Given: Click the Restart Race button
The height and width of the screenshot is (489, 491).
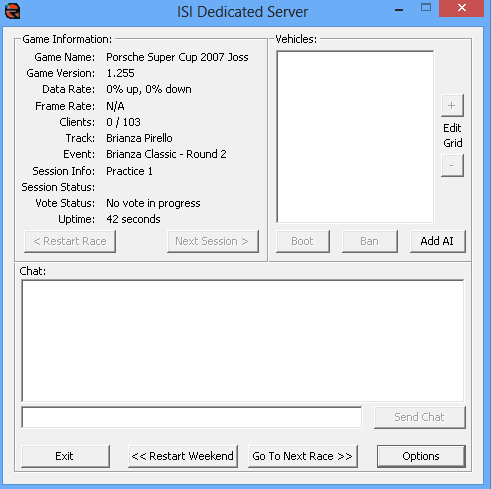Looking at the screenshot, I should pyautogui.click(x=70, y=241).
